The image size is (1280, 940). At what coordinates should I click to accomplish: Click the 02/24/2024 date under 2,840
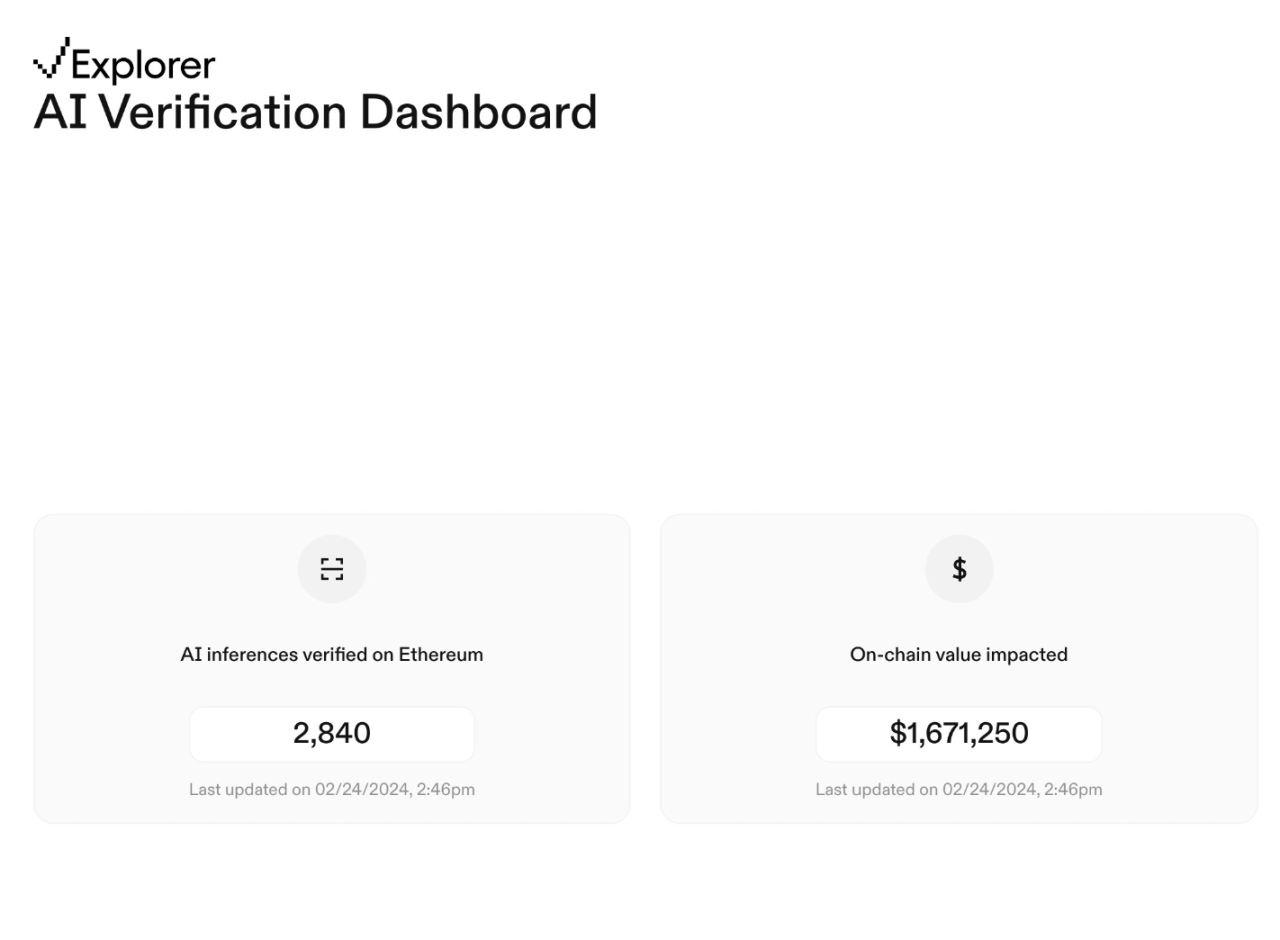(362, 790)
